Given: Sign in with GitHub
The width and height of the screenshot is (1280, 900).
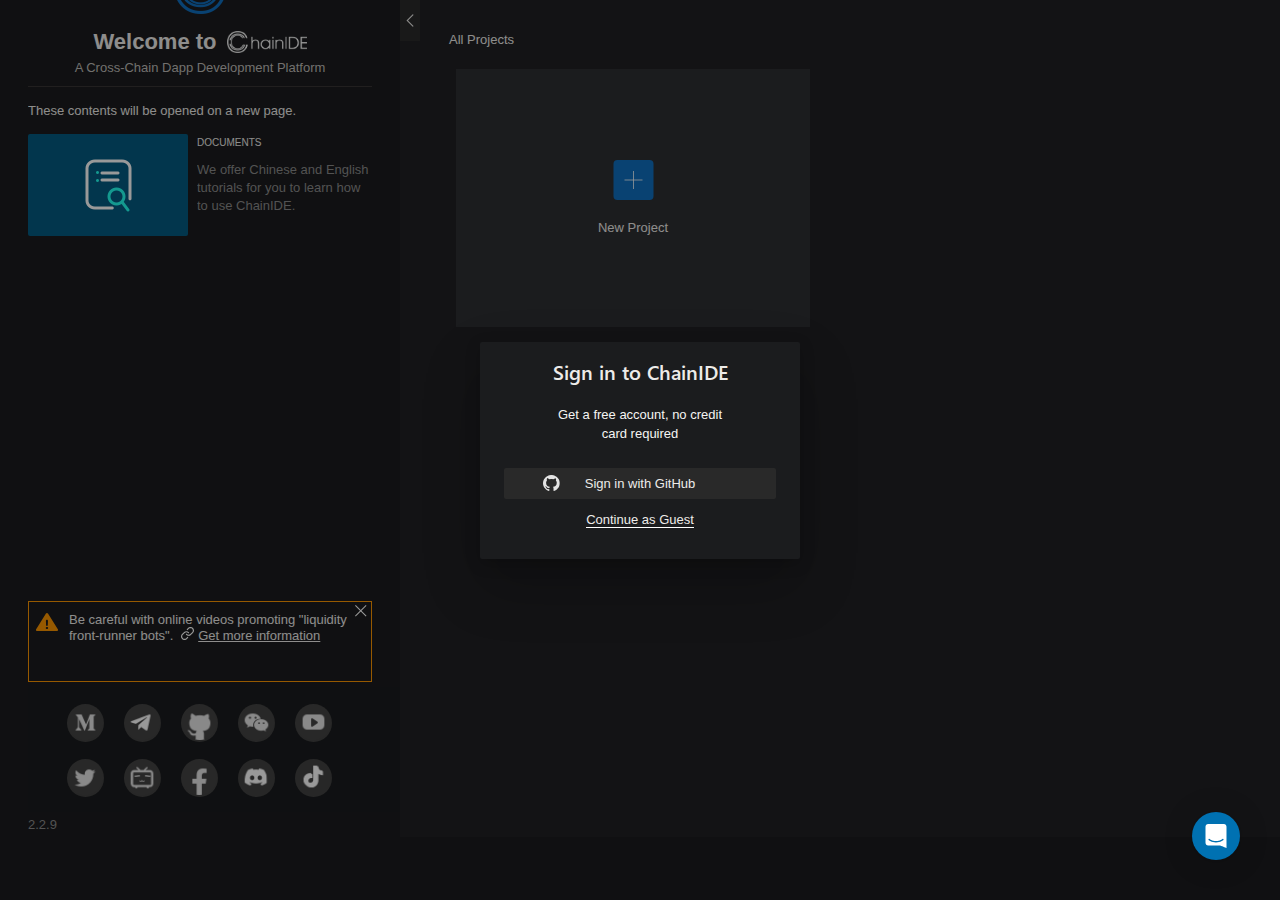Looking at the screenshot, I should pos(640,483).
